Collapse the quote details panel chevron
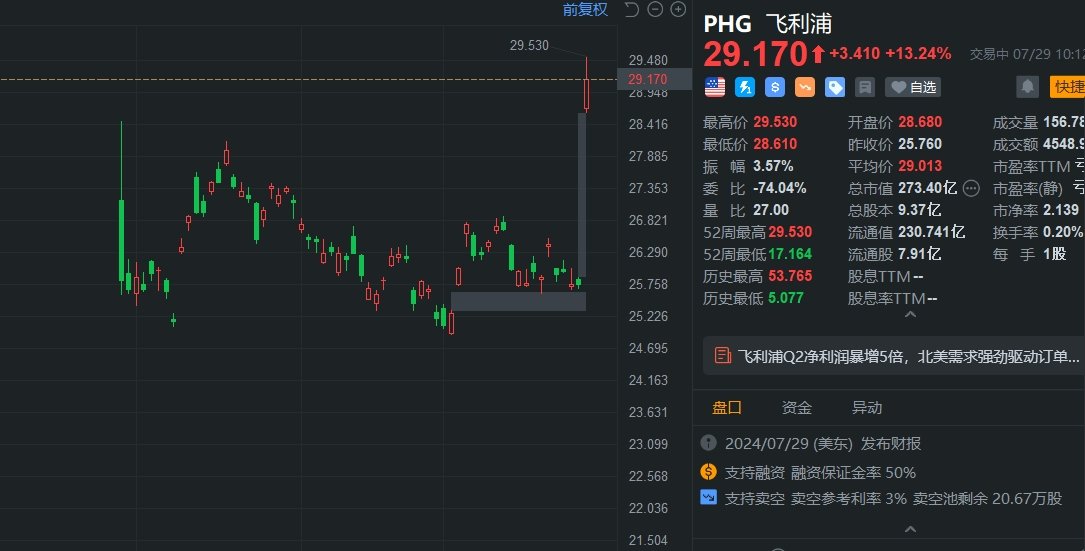1085x551 pixels. [909, 315]
